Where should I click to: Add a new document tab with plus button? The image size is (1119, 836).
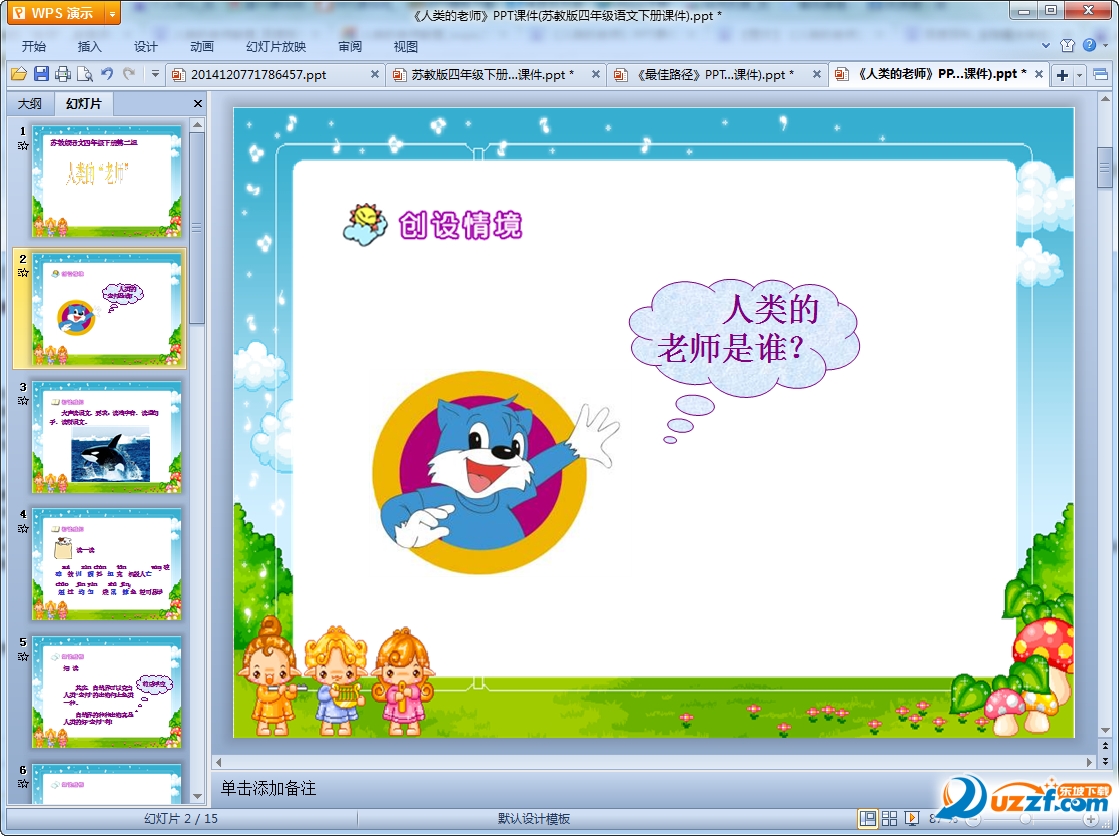tap(1063, 75)
